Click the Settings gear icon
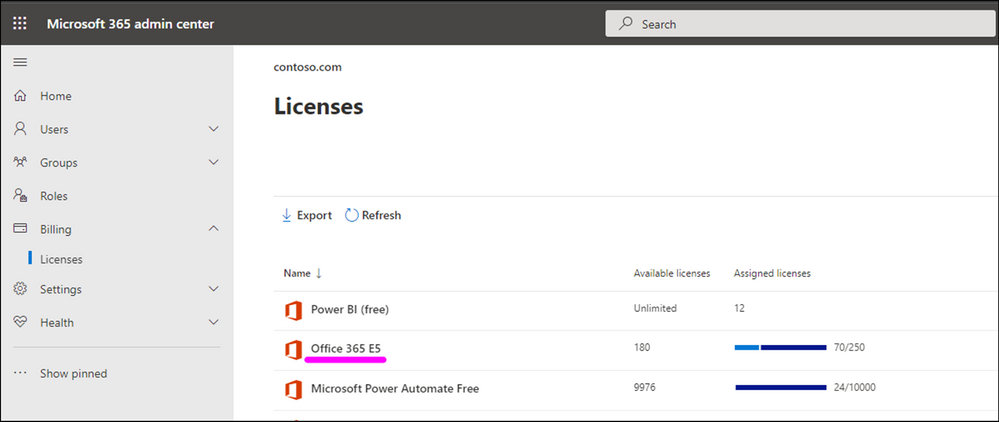The height and width of the screenshot is (422, 999). [x=20, y=289]
